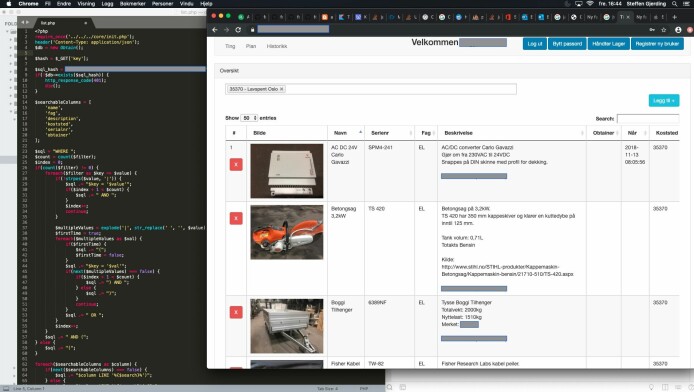Sort the table by Når column

(635, 133)
